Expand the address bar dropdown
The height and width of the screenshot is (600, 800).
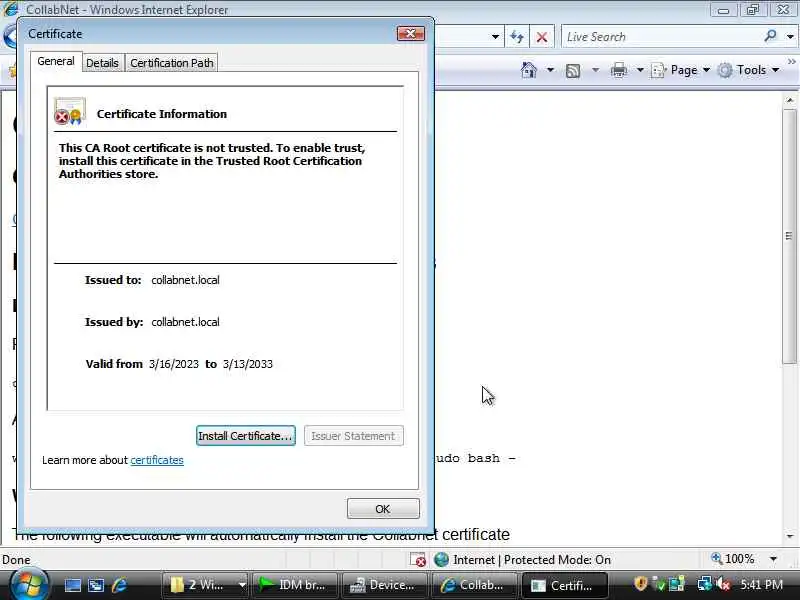495,37
